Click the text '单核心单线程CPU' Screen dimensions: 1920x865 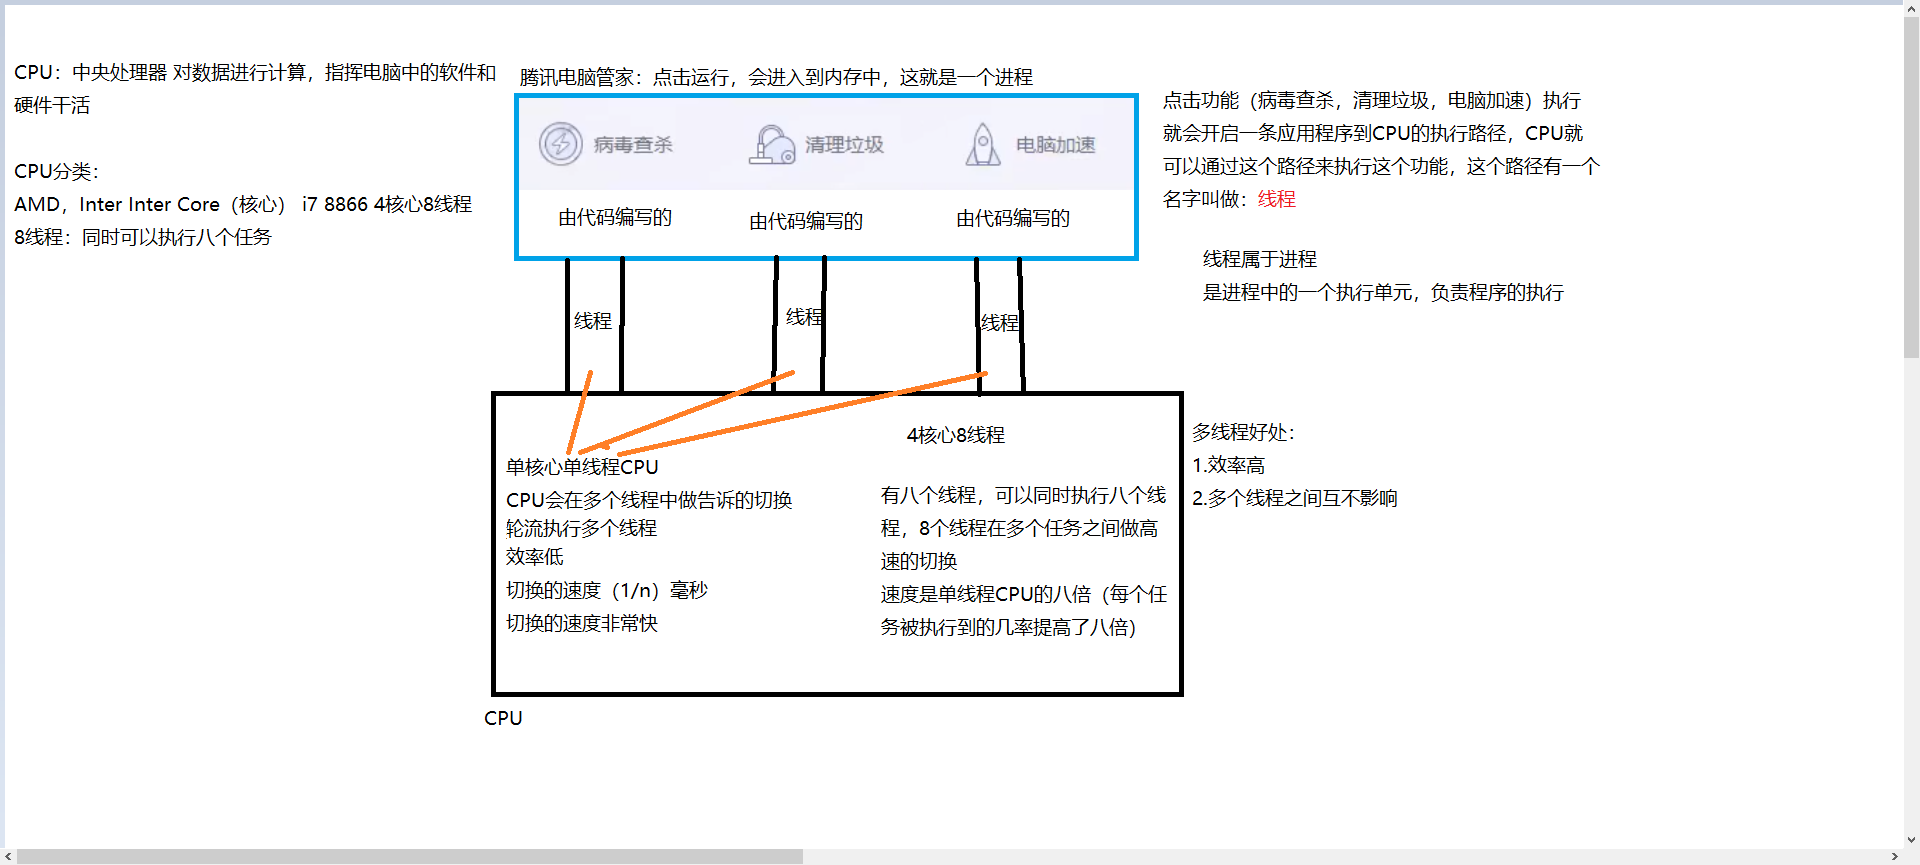tap(582, 467)
